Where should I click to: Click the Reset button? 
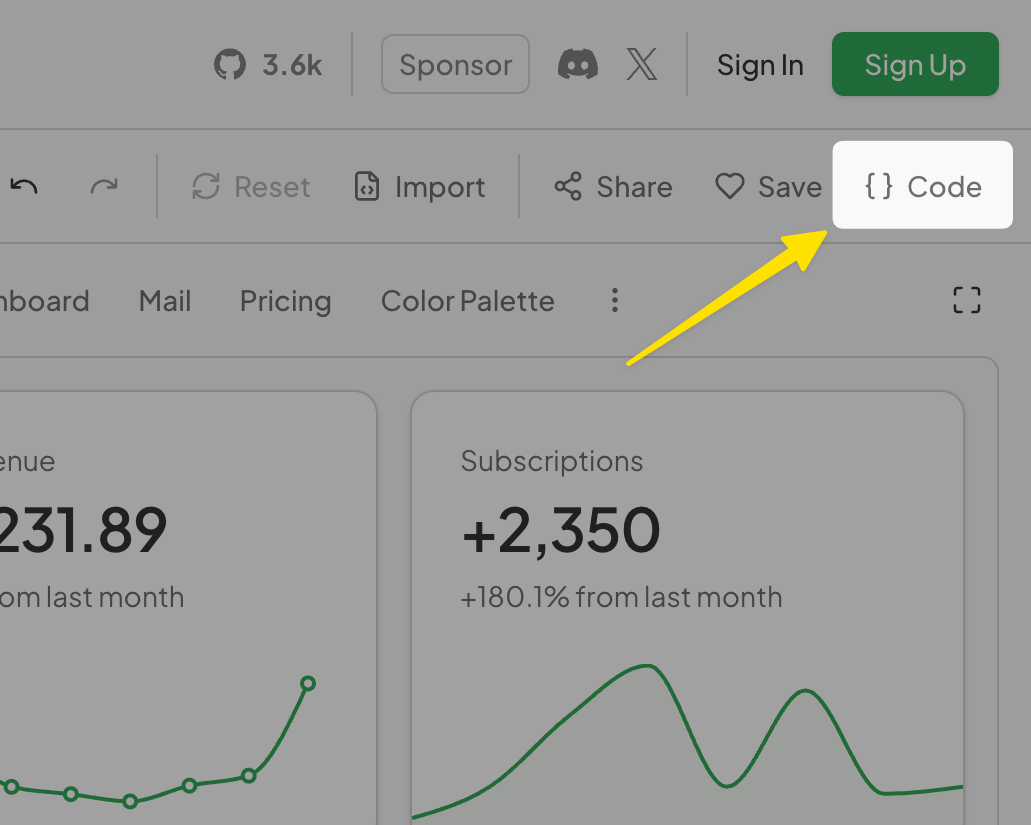(251, 187)
